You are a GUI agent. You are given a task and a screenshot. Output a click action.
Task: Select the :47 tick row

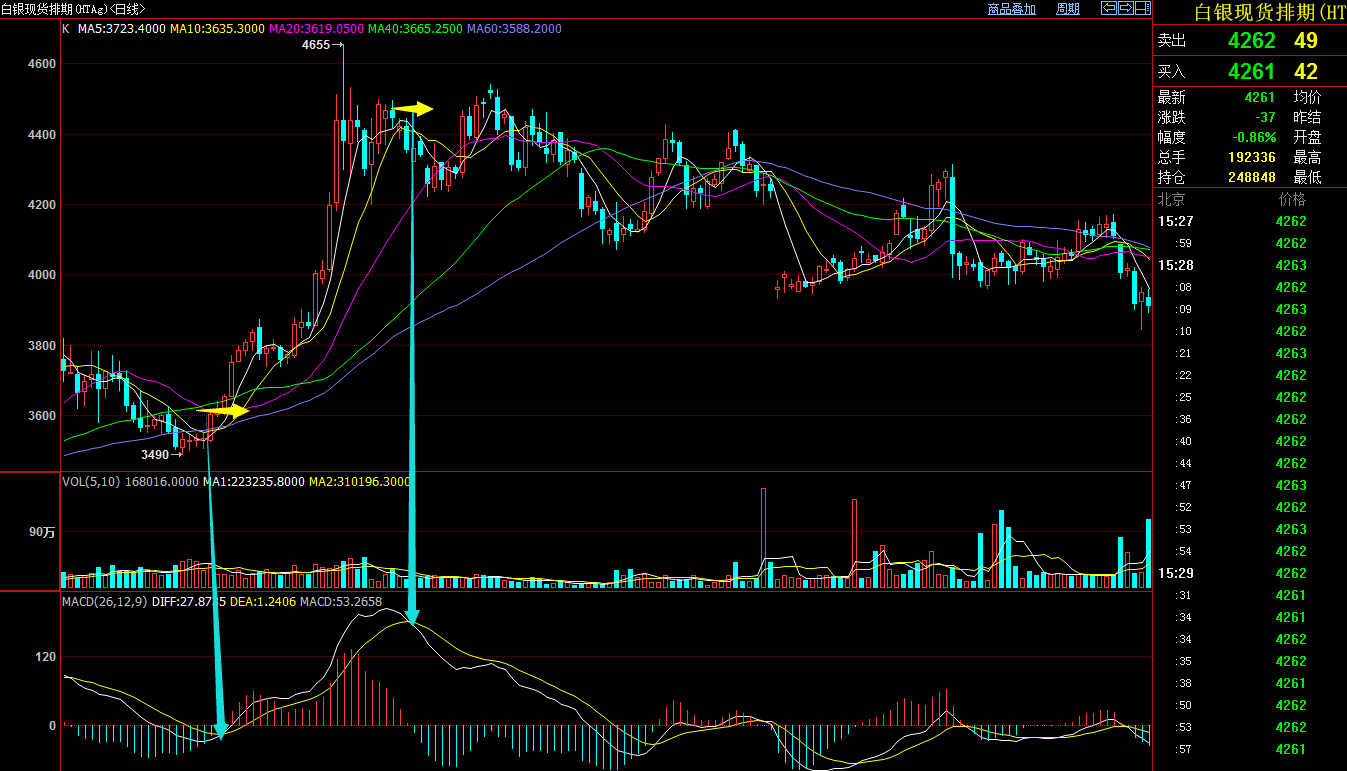click(1250, 485)
